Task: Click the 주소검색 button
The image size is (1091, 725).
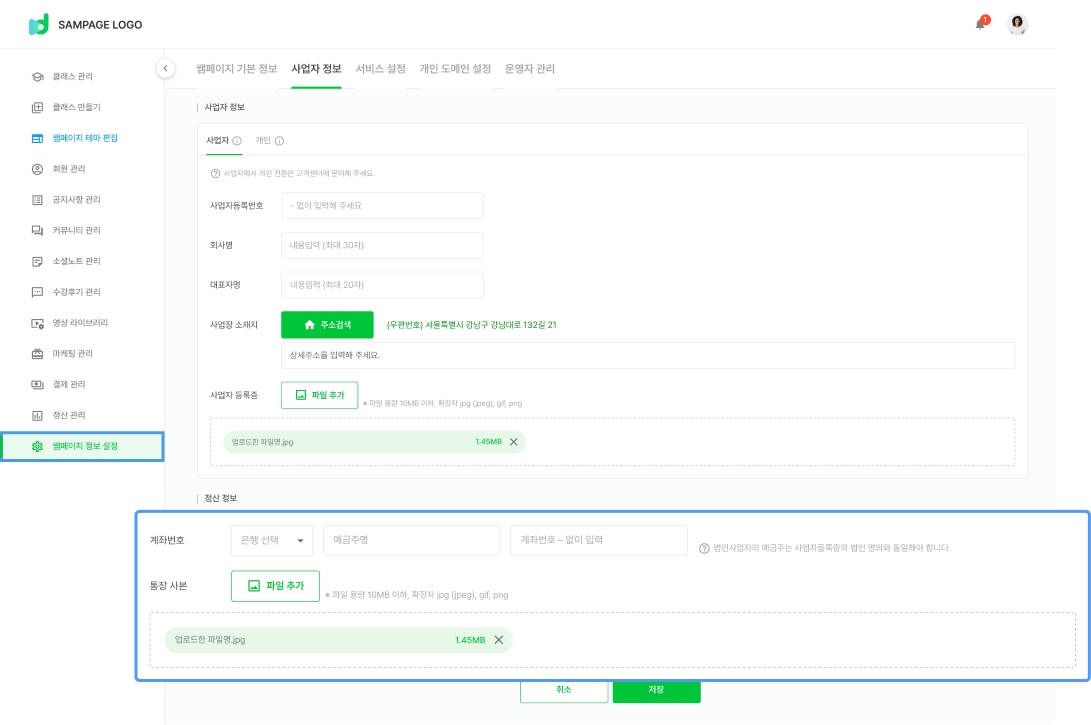Action: (327, 325)
